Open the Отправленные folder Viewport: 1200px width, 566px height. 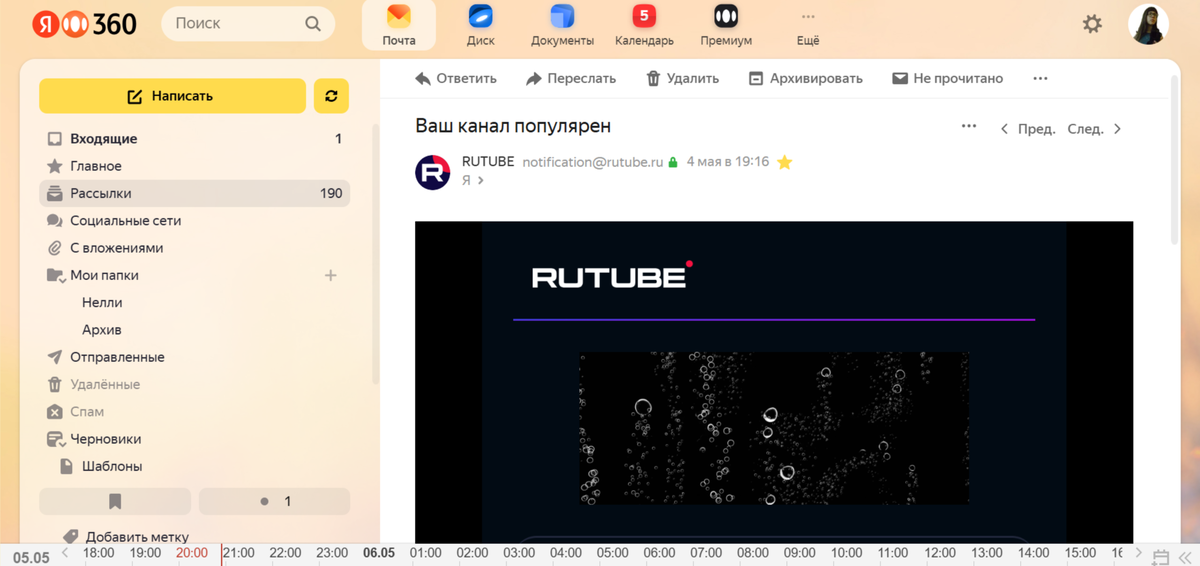[x=194, y=357]
